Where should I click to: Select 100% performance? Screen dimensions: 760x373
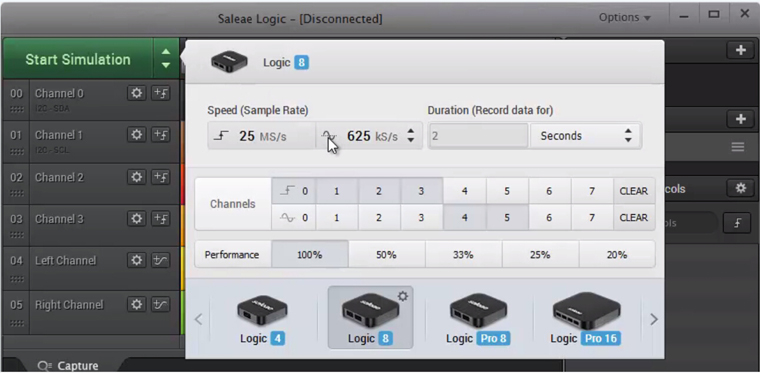(310, 254)
